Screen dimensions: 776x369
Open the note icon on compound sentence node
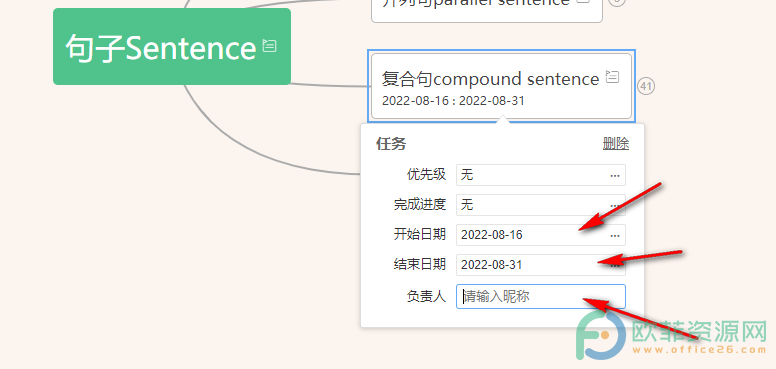(x=612, y=77)
